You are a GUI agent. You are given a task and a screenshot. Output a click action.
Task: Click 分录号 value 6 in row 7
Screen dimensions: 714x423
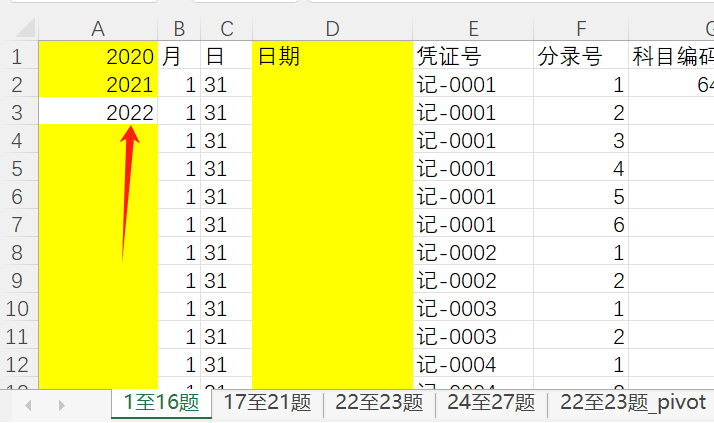click(x=581, y=223)
